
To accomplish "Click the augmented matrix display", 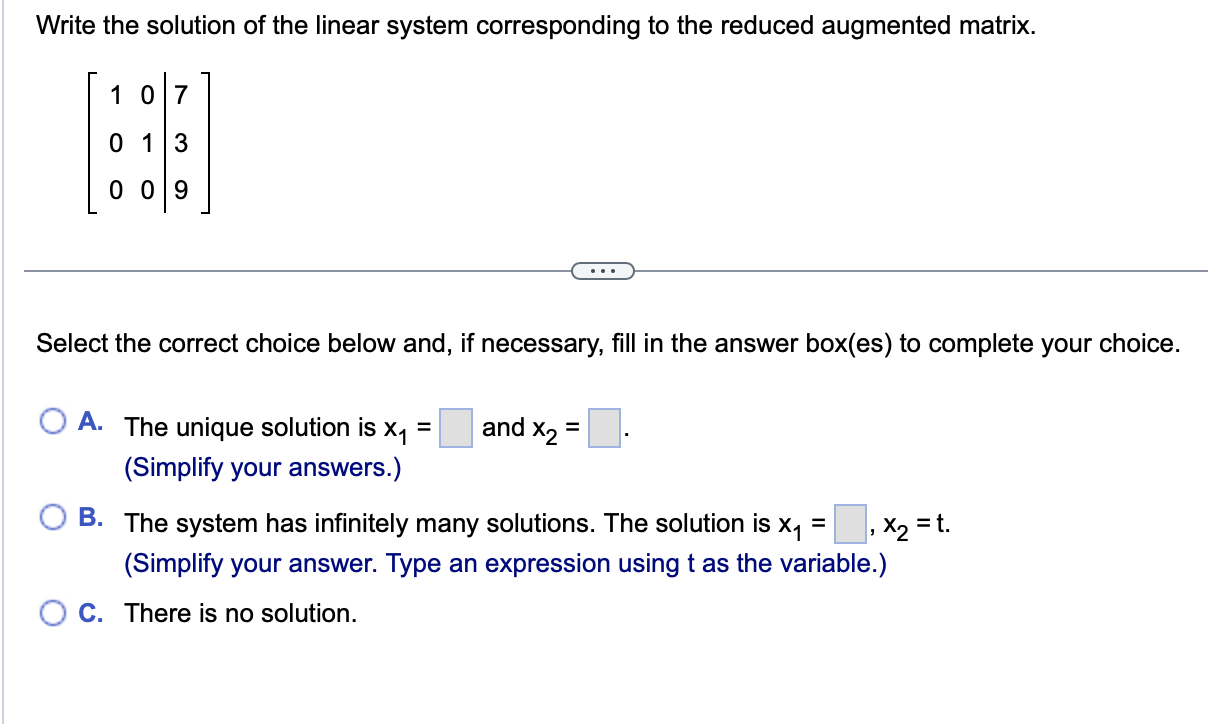I will tap(148, 143).
